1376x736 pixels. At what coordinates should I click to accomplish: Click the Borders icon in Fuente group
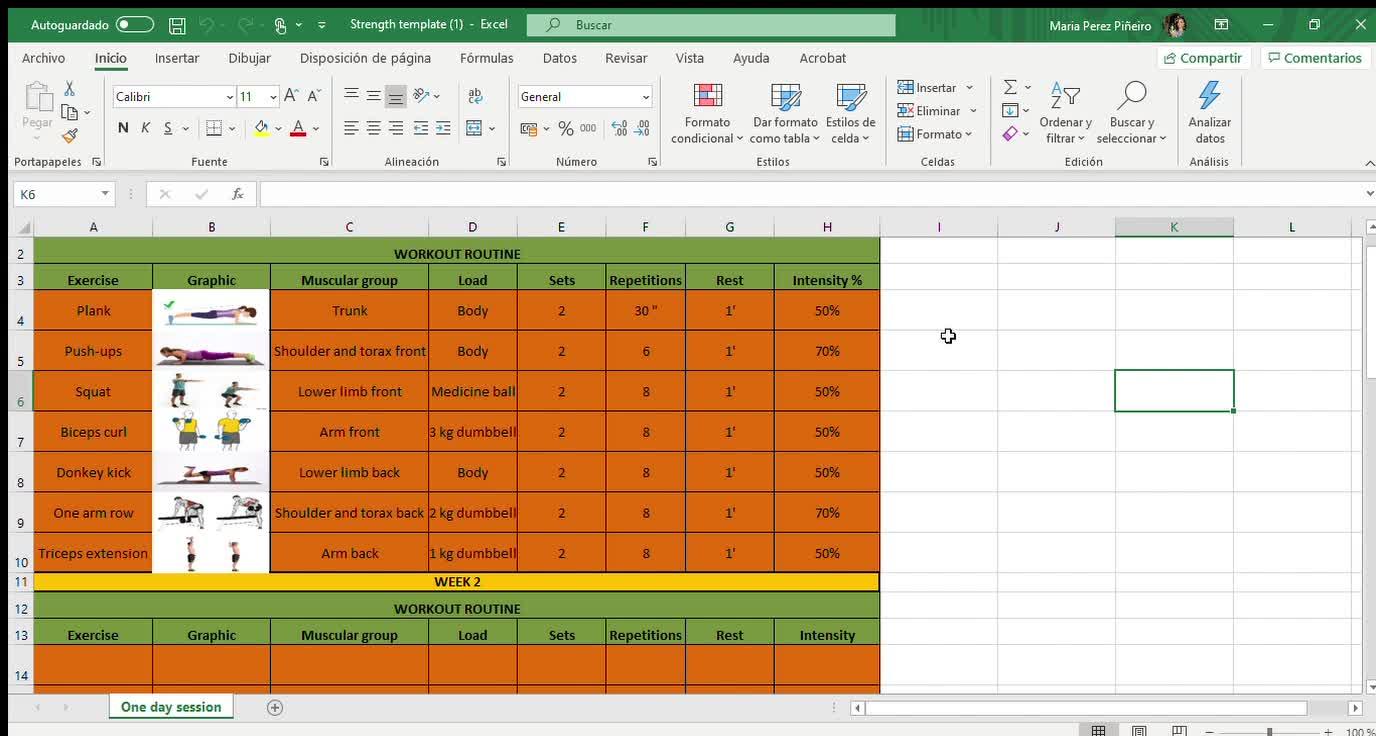(x=213, y=128)
